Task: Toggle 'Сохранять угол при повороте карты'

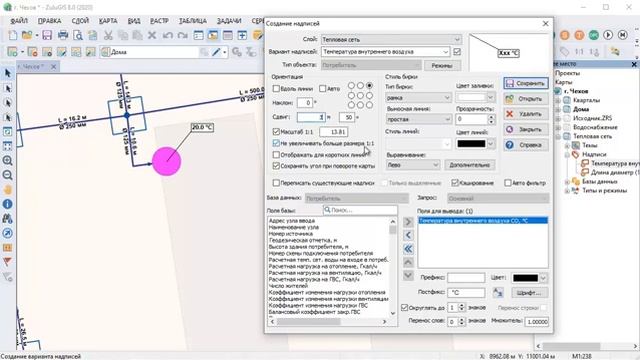Action: 276,166
